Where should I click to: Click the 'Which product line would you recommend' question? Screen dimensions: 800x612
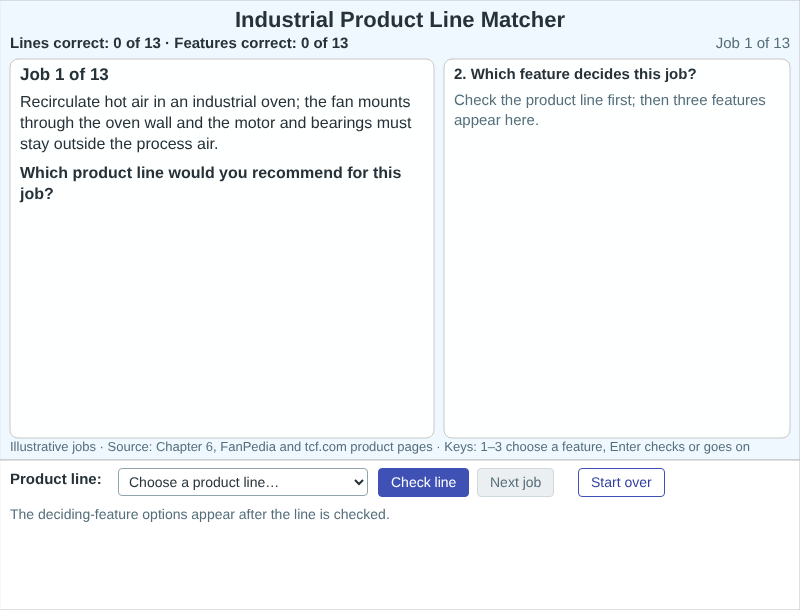click(211, 183)
